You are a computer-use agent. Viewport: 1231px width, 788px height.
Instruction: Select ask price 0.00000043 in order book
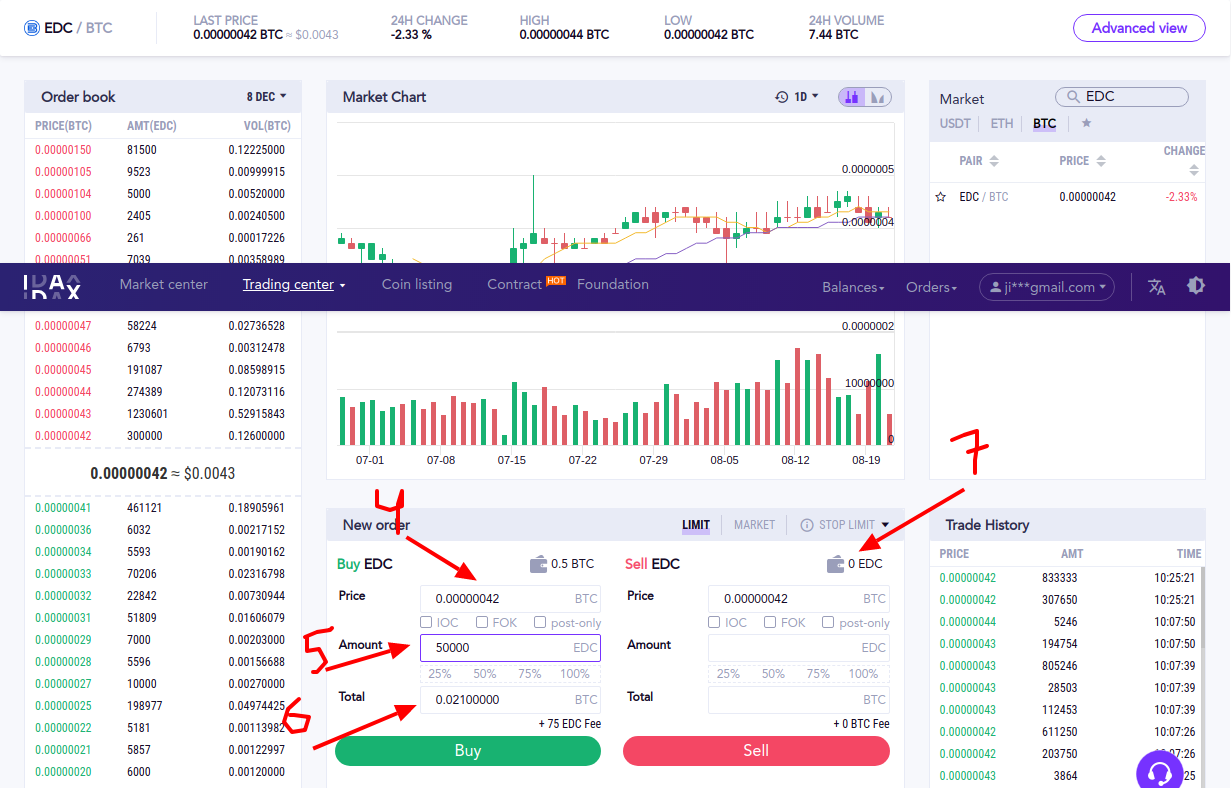point(62,414)
